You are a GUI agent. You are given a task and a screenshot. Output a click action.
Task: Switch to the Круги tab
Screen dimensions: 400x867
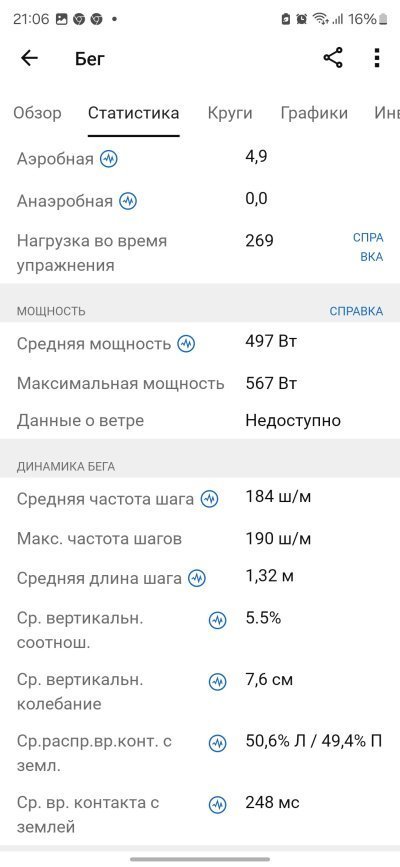coord(230,113)
